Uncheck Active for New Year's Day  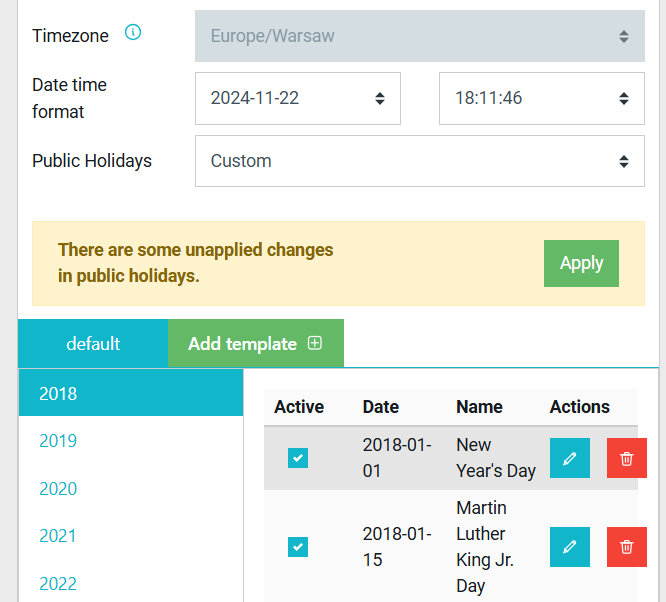coord(298,458)
